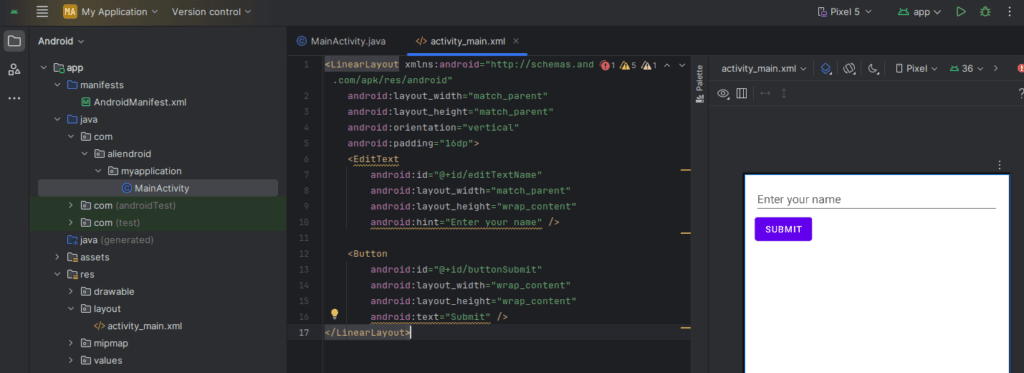Select AndroidManifest.xml in the project tree
1024x373 pixels.
133,103
